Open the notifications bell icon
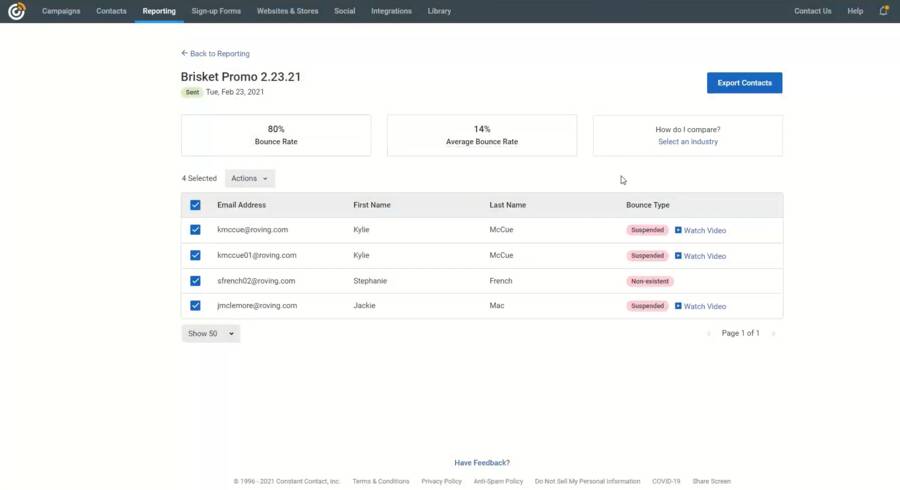This screenshot has height=490, width=900. (x=883, y=10)
